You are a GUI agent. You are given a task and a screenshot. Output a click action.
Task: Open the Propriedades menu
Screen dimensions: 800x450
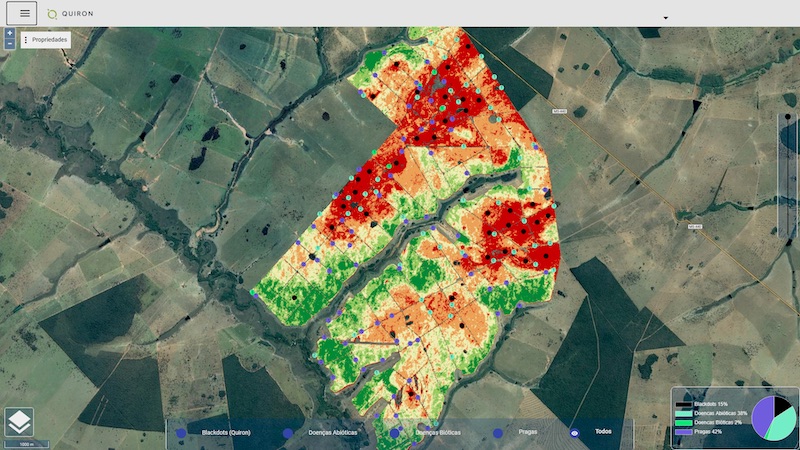coord(46,40)
